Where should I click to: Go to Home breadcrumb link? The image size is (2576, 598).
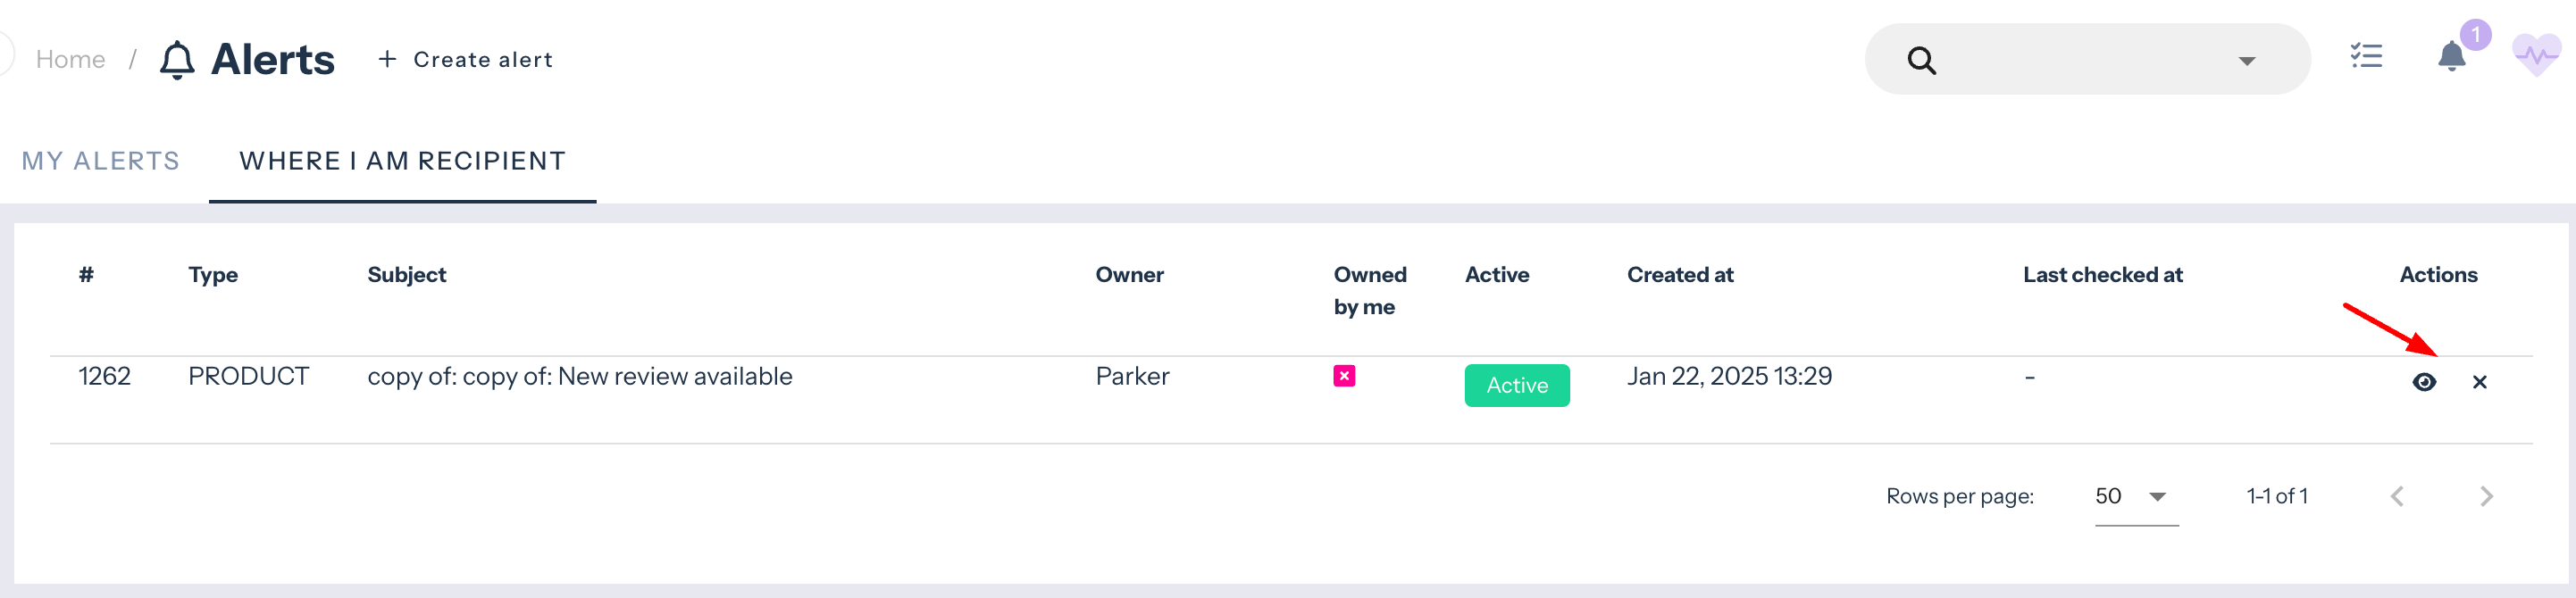(70, 60)
